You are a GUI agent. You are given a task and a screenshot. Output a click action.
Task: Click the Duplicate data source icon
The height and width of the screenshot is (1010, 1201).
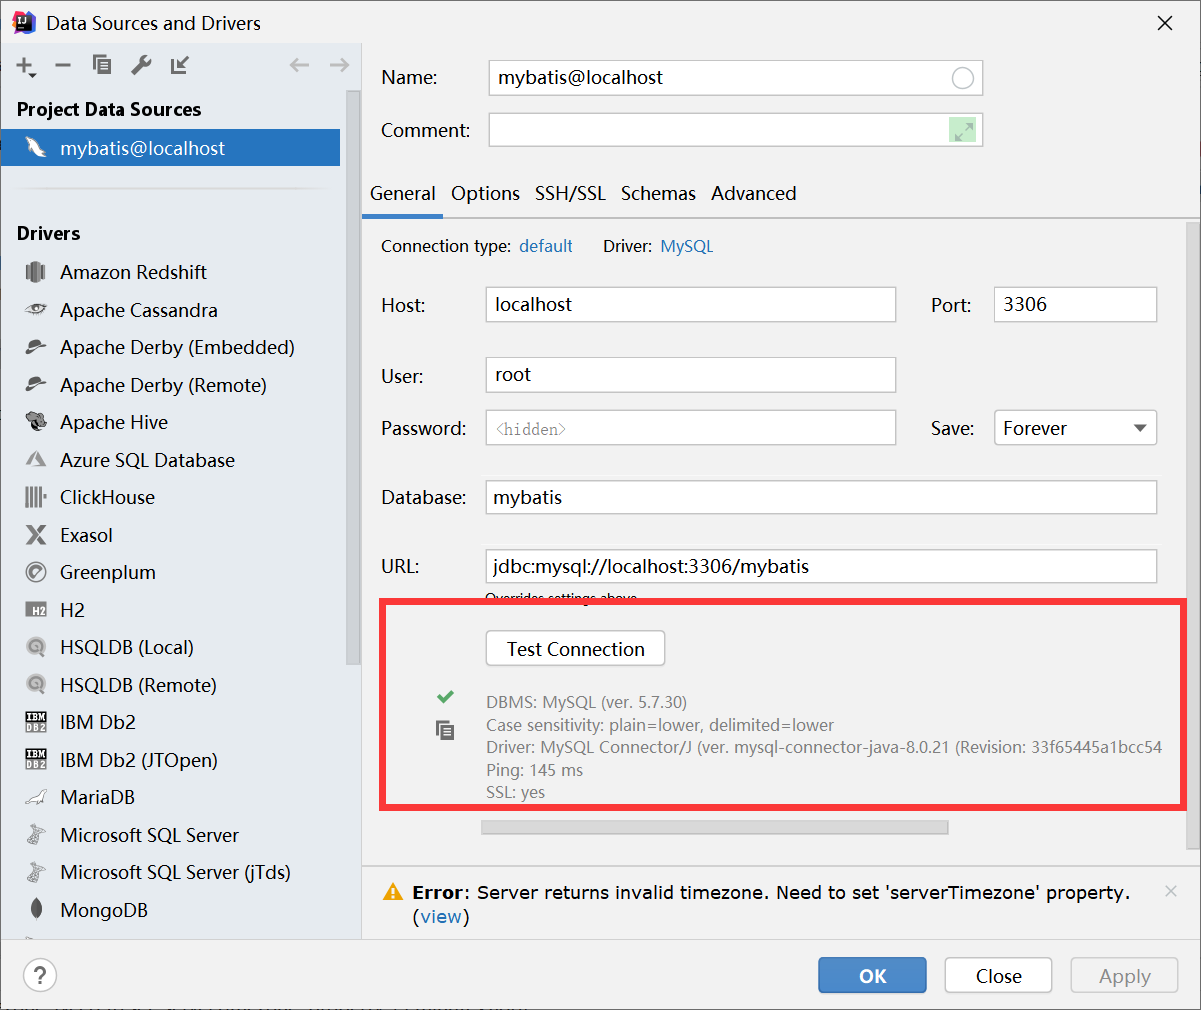[x=102, y=65]
